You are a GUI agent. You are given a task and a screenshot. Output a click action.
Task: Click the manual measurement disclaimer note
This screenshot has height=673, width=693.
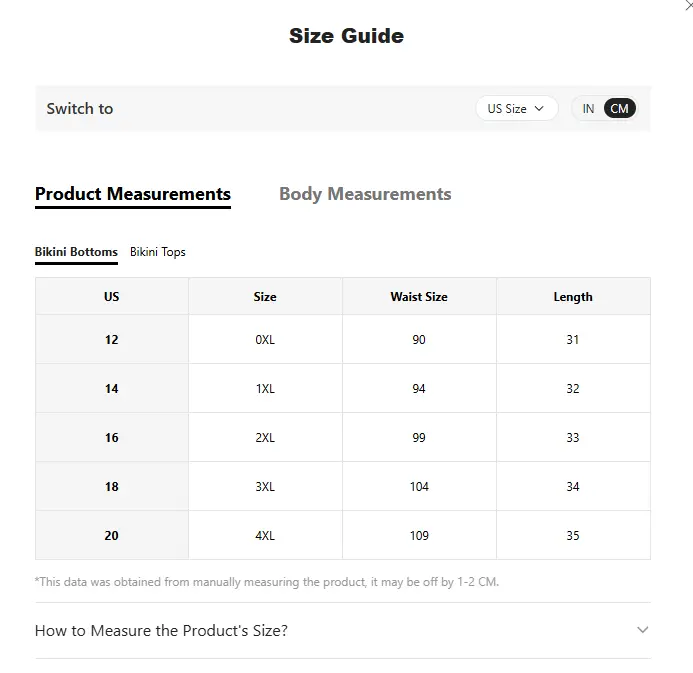267,581
